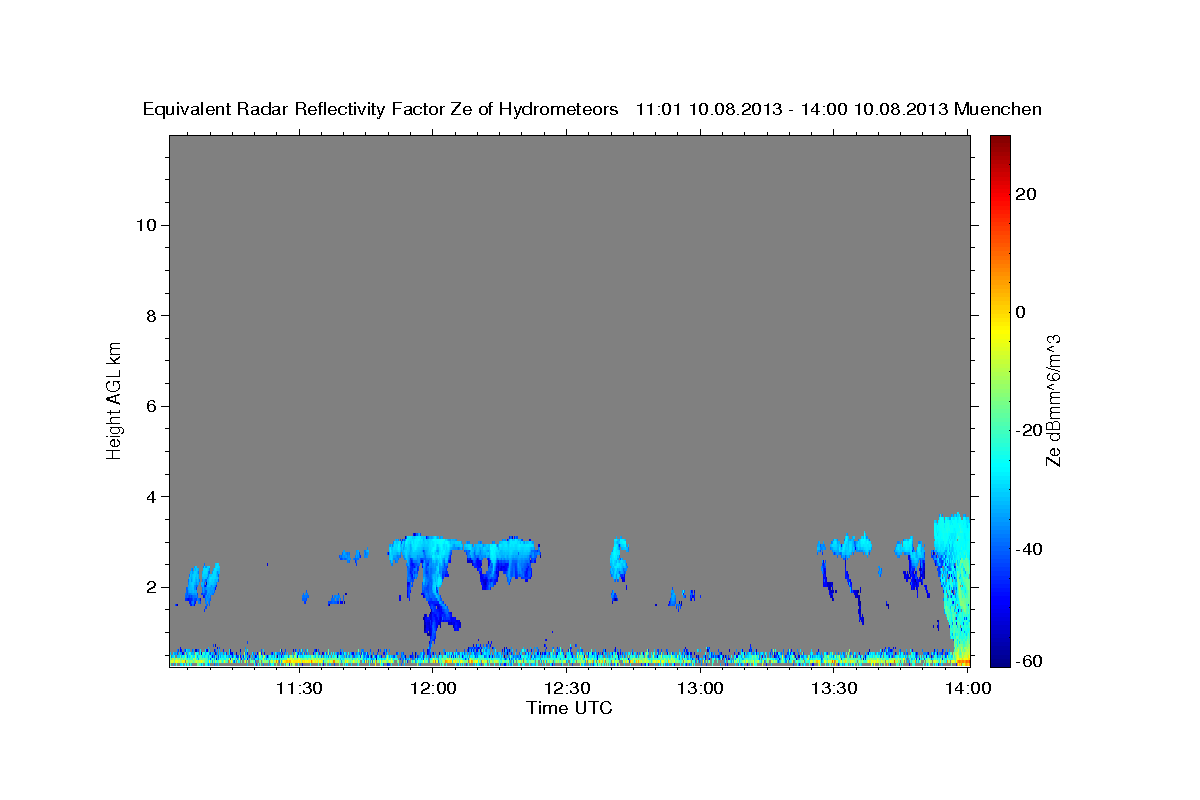Click the station name 'Muenchen' in the title
The width and height of the screenshot is (1200, 800).
[999, 110]
